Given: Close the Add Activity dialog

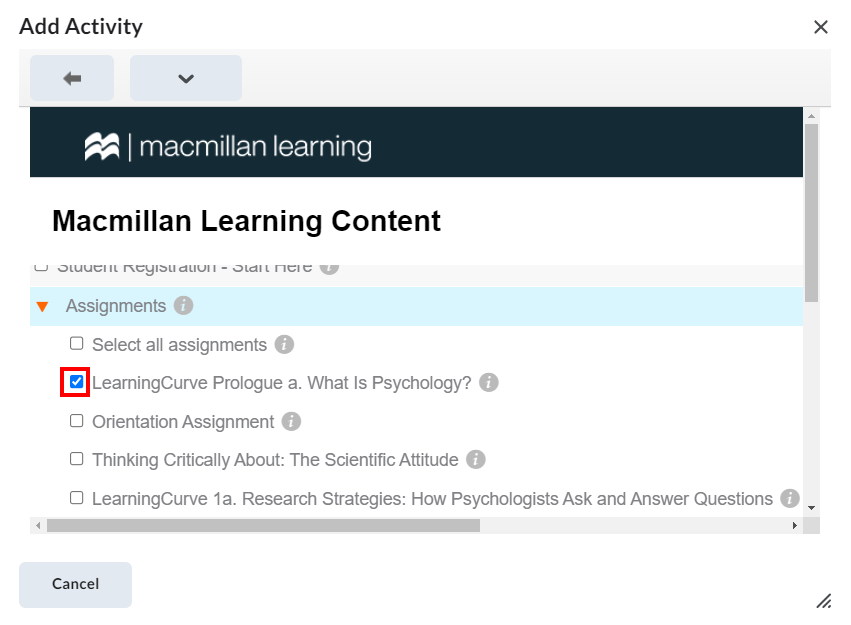Looking at the screenshot, I should [x=821, y=27].
